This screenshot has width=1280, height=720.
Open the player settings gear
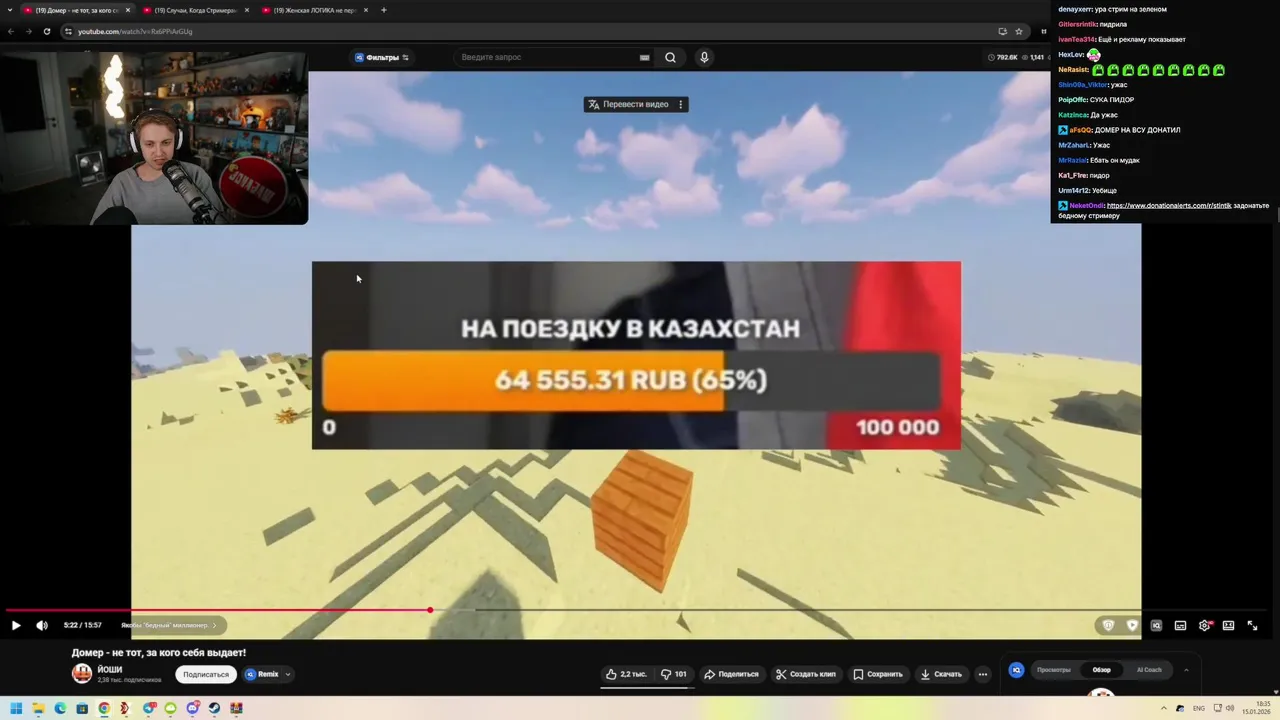coord(1205,625)
